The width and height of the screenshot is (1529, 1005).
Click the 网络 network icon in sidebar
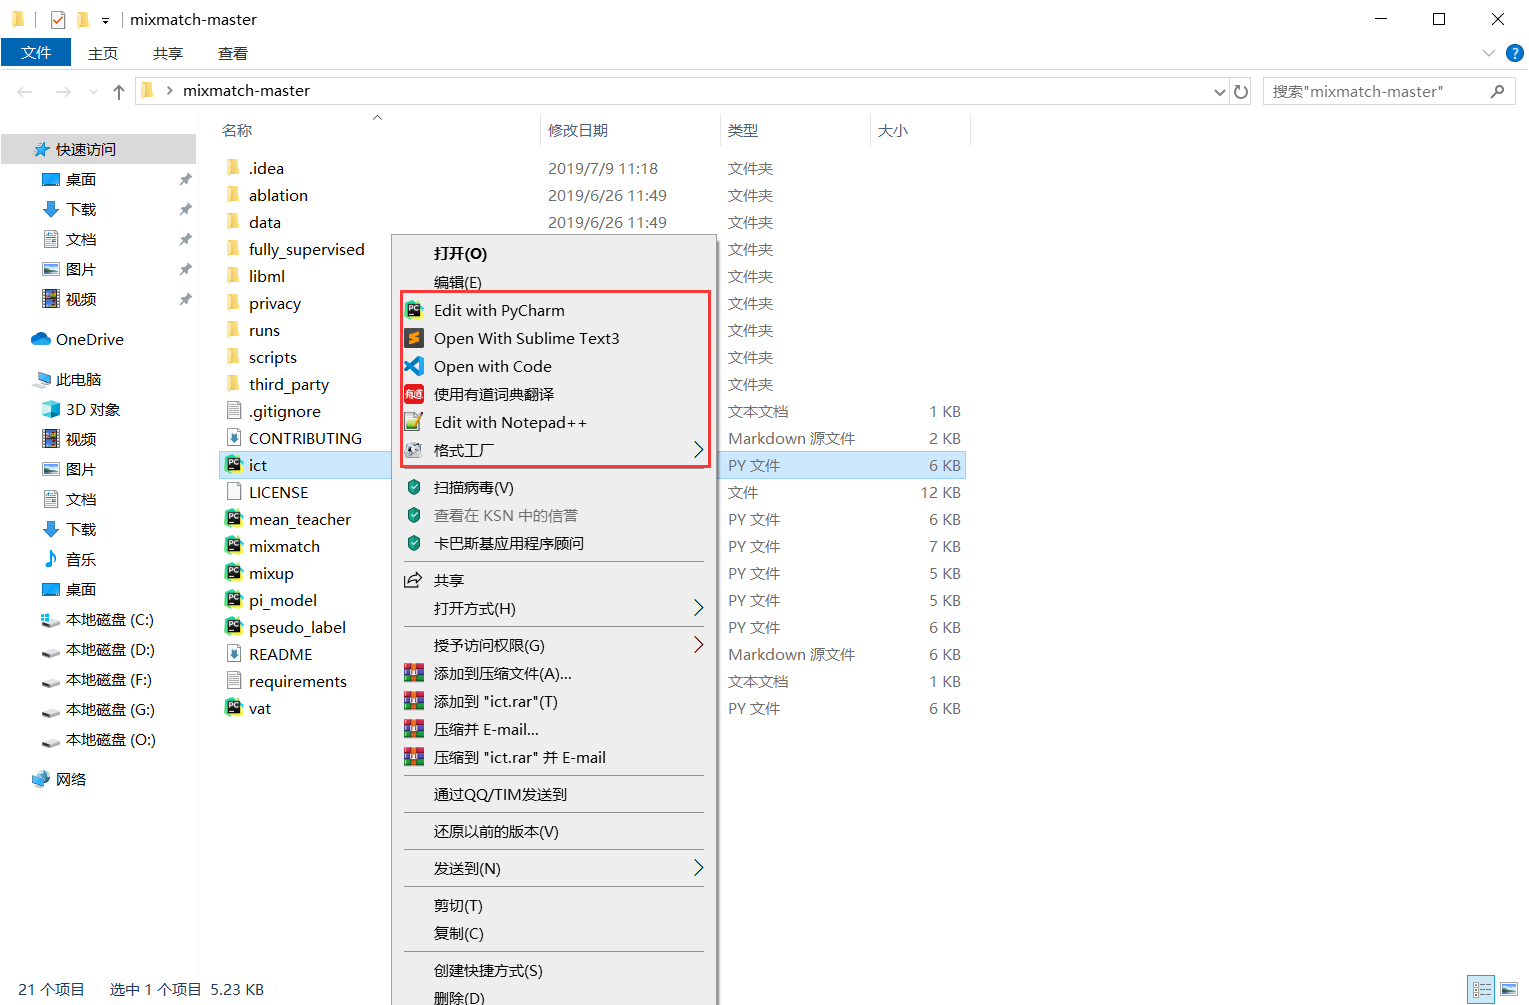tap(41, 779)
